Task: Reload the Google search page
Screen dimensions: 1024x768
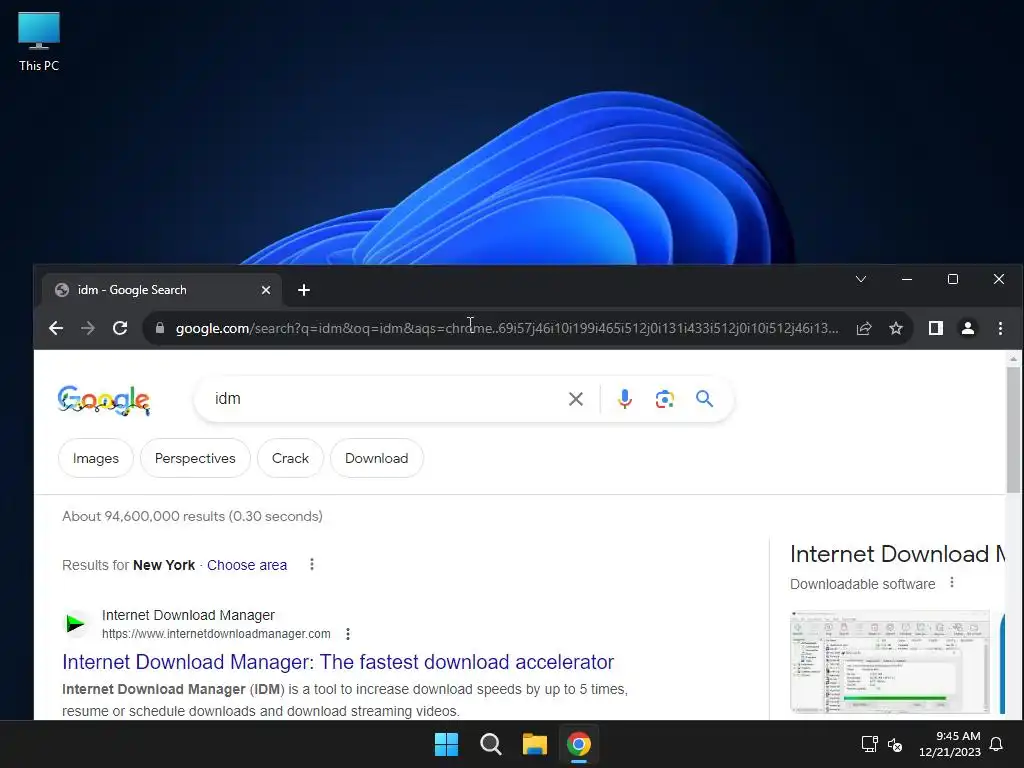Action: click(x=120, y=328)
